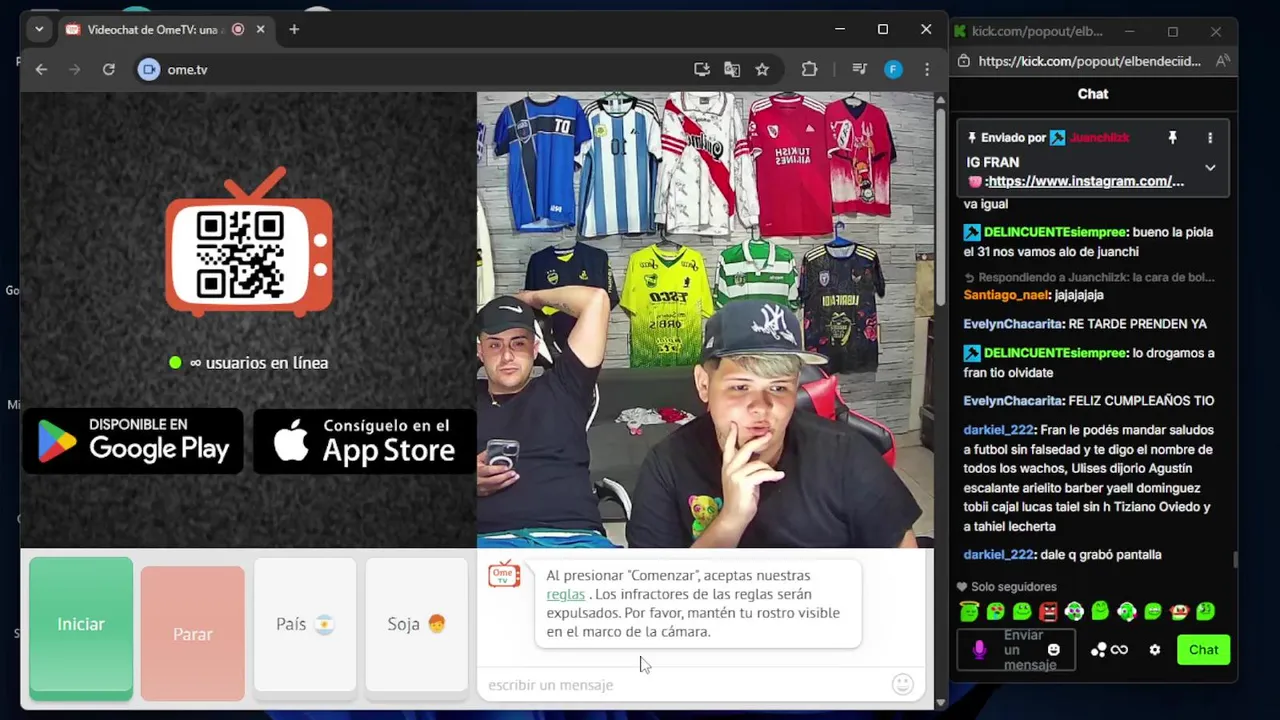
Task: Click the usuarios en línea status text
Action: click(x=249, y=363)
